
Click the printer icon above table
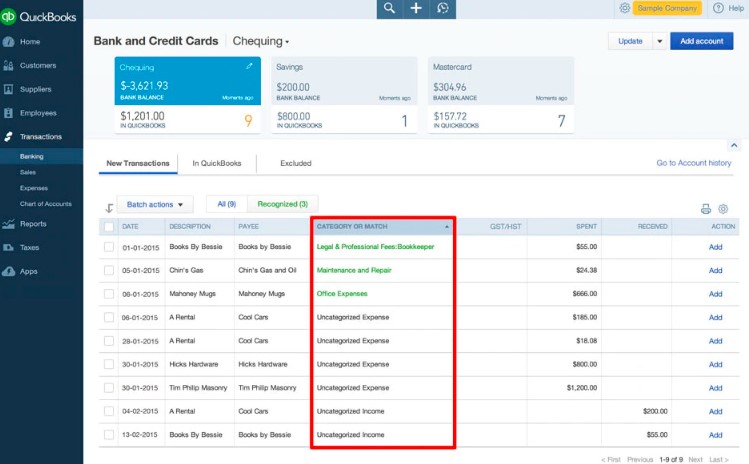point(706,209)
